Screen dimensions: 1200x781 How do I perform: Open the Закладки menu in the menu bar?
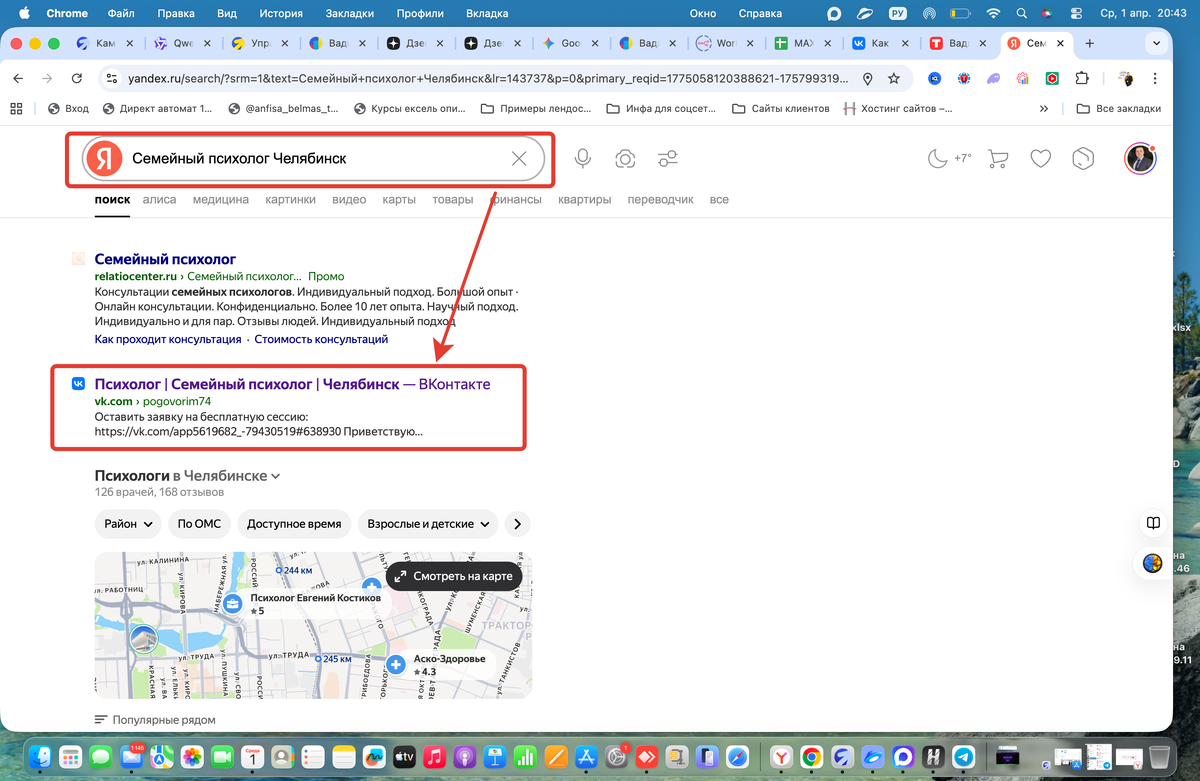(x=350, y=13)
